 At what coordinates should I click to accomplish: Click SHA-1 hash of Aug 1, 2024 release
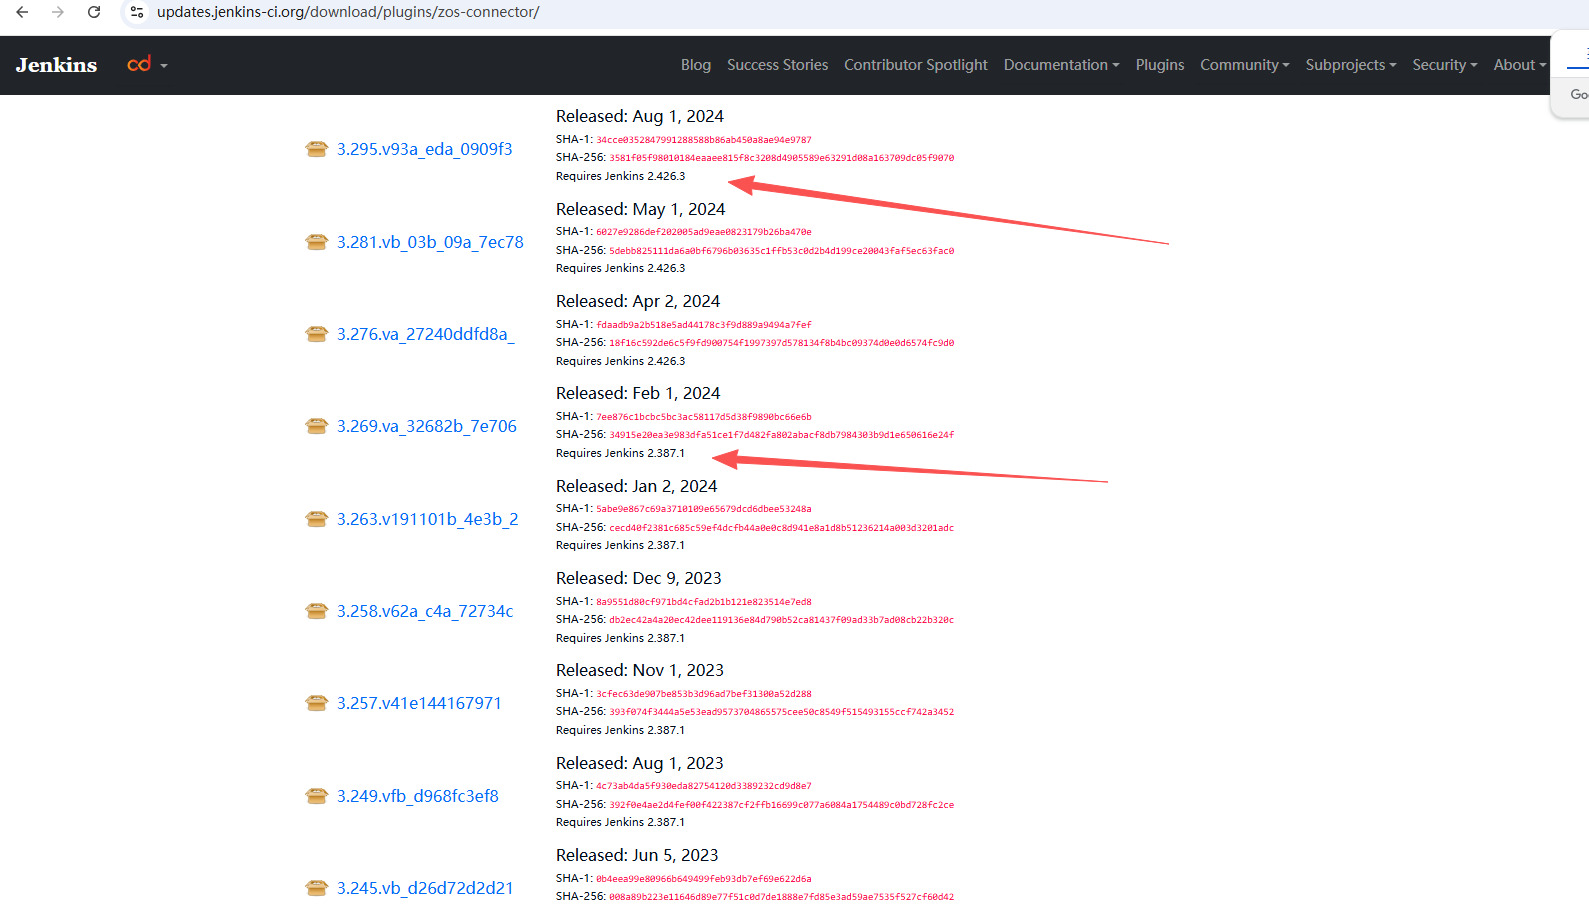pyautogui.click(x=704, y=140)
